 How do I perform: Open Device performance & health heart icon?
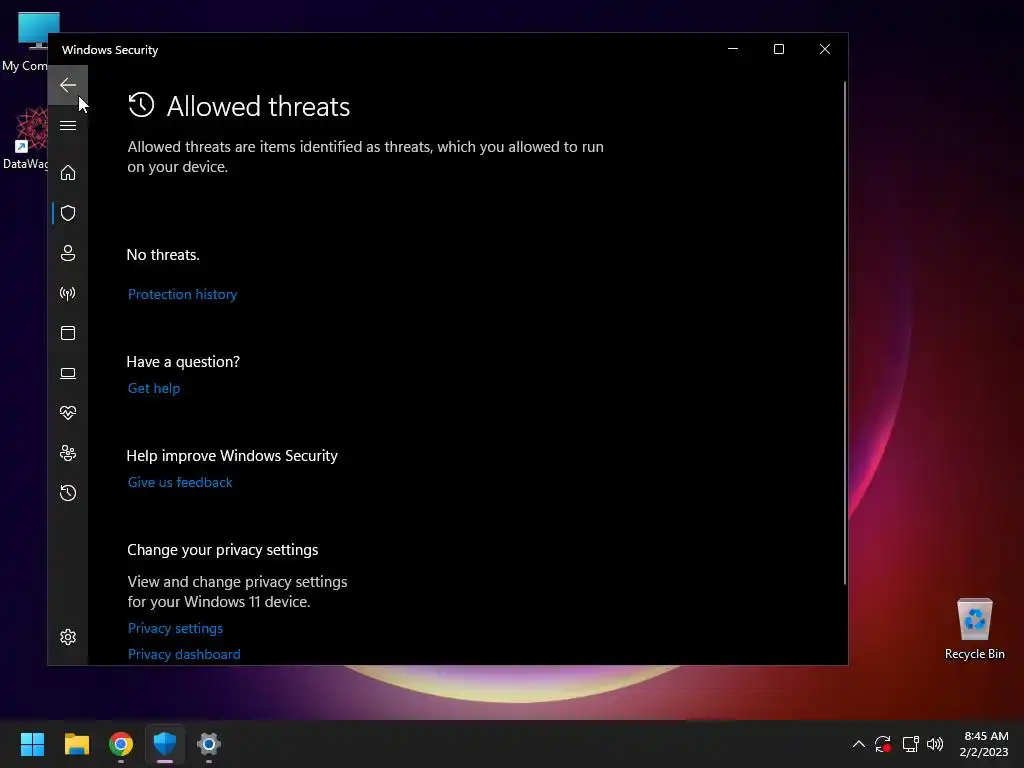[x=68, y=413]
